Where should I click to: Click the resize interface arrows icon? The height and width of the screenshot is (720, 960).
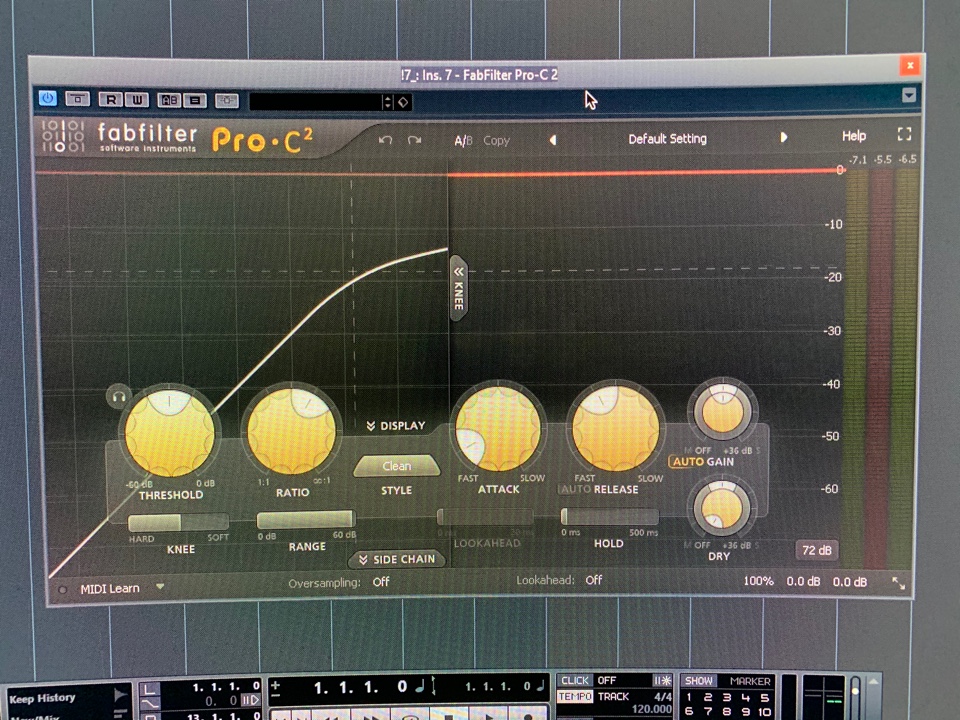[x=898, y=583]
